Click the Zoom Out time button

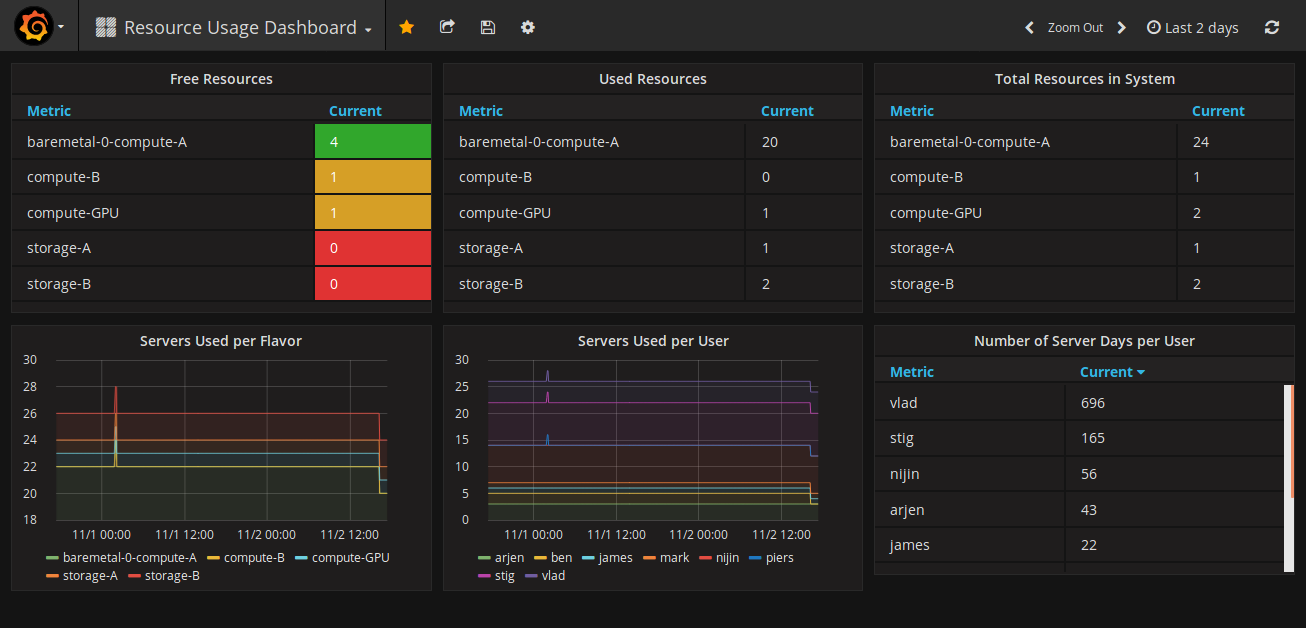pos(1075,28)
